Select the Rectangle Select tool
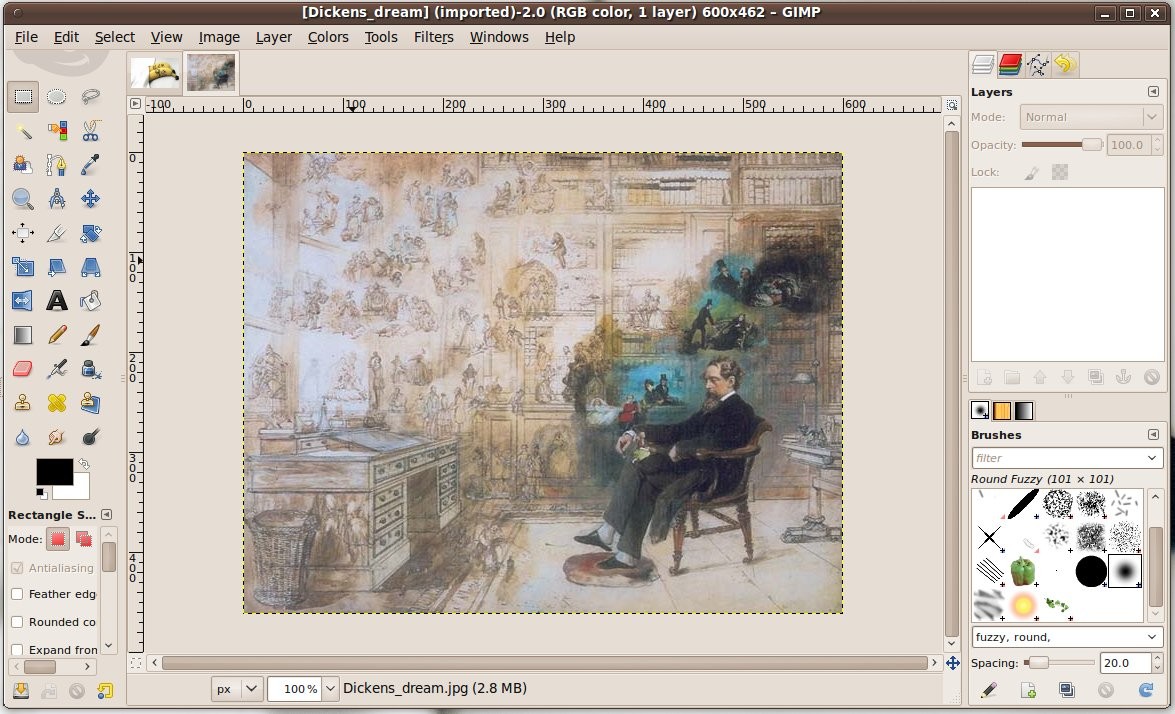 coord(22,97)
